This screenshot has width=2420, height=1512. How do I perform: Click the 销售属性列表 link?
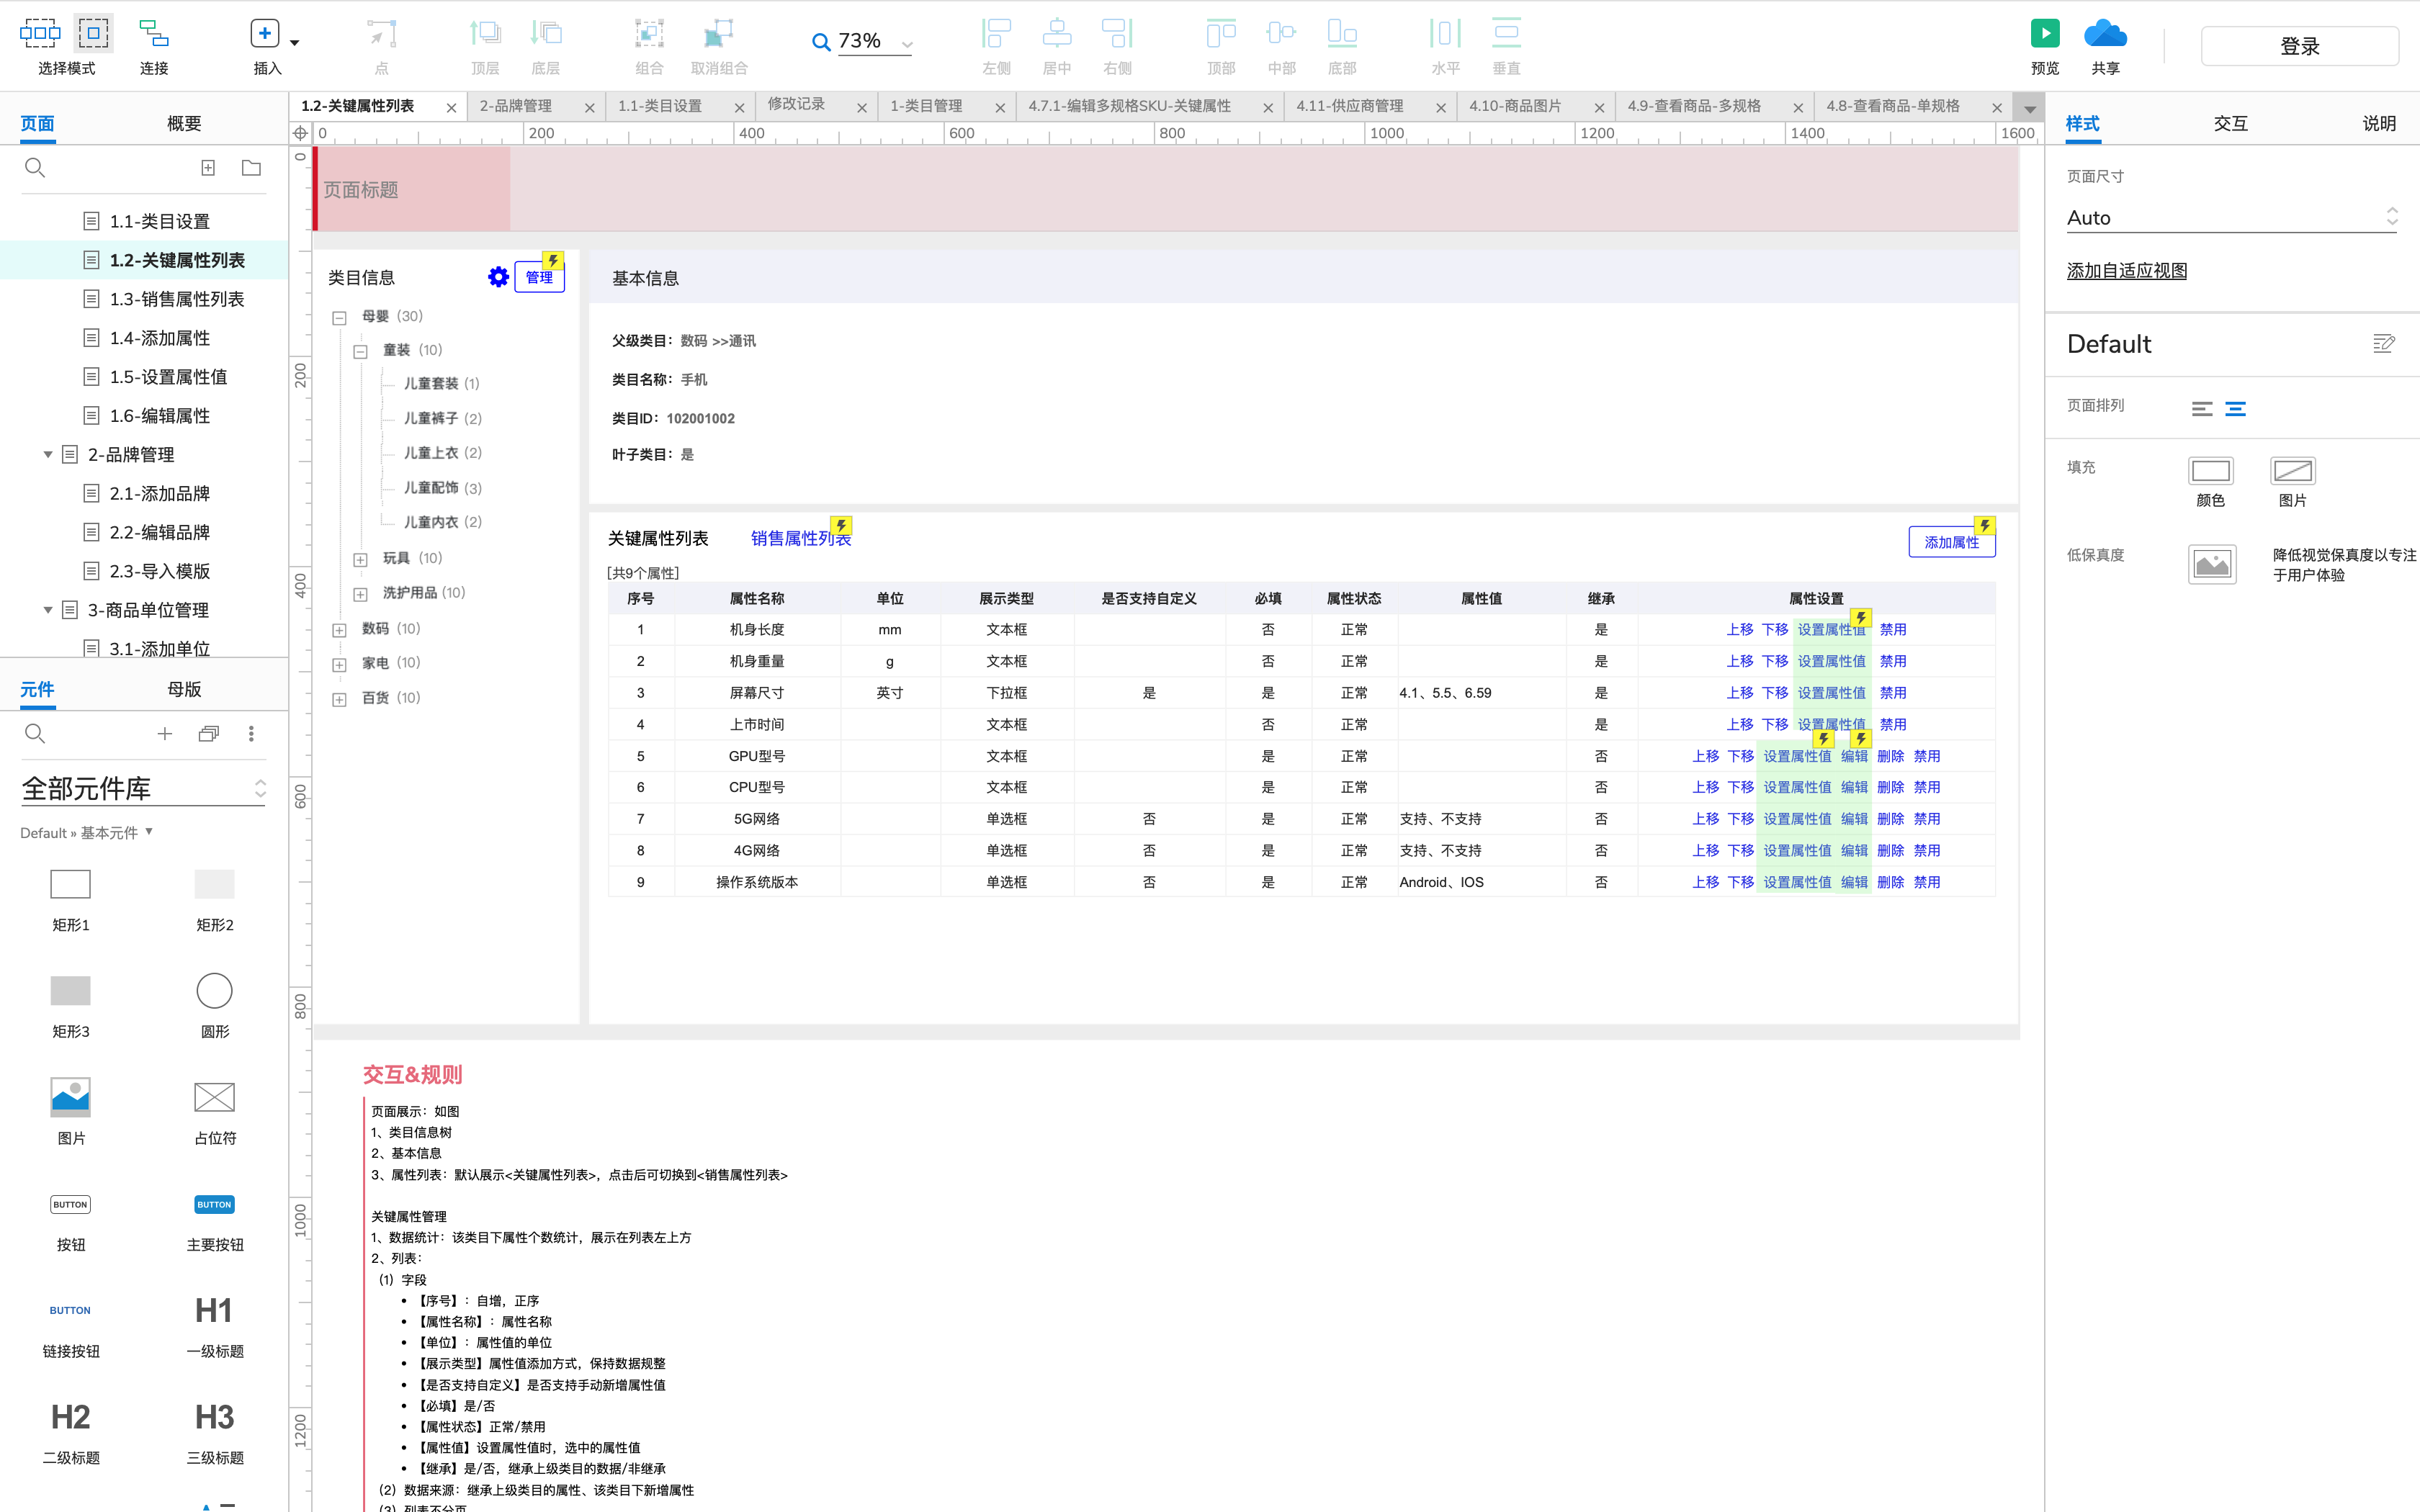point(800,538)
